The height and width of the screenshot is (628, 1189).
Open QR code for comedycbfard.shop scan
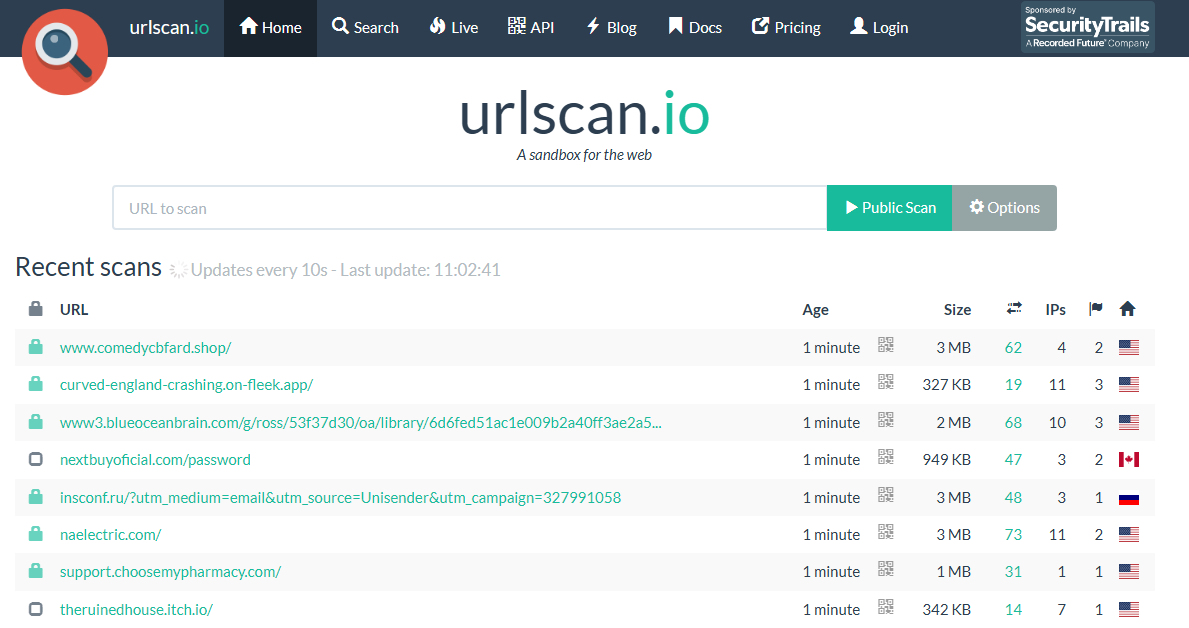pyautogui.click(x=885, y=346)
